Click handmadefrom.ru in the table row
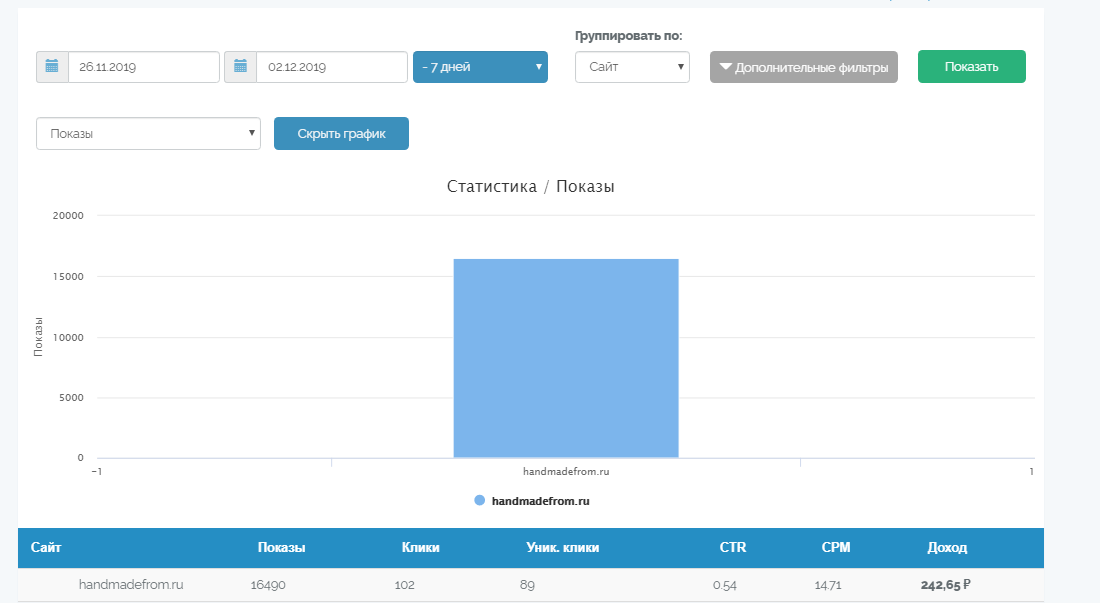Screen dimensions: 1100x603 coord(131,584)
